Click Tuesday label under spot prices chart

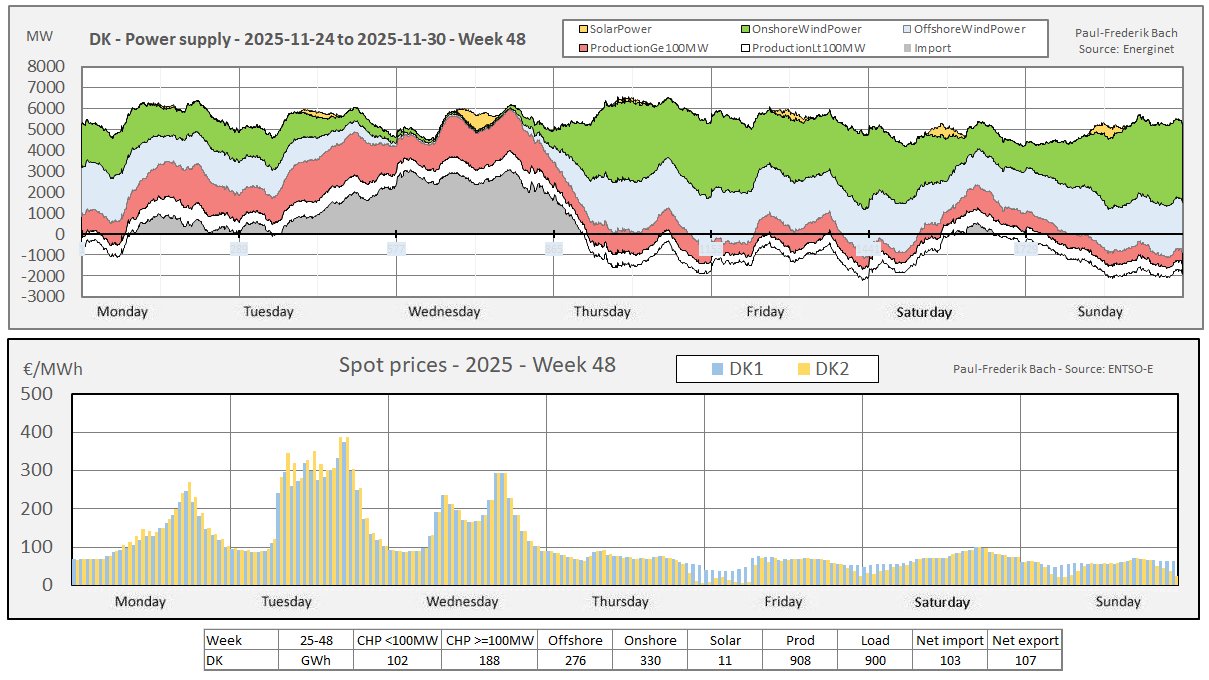[286, 602]
